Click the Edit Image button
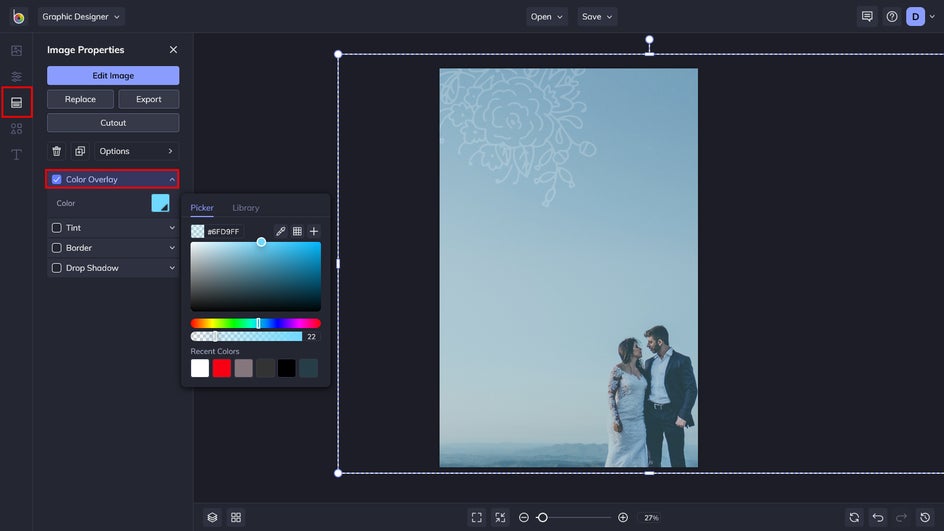 point(113,76)
